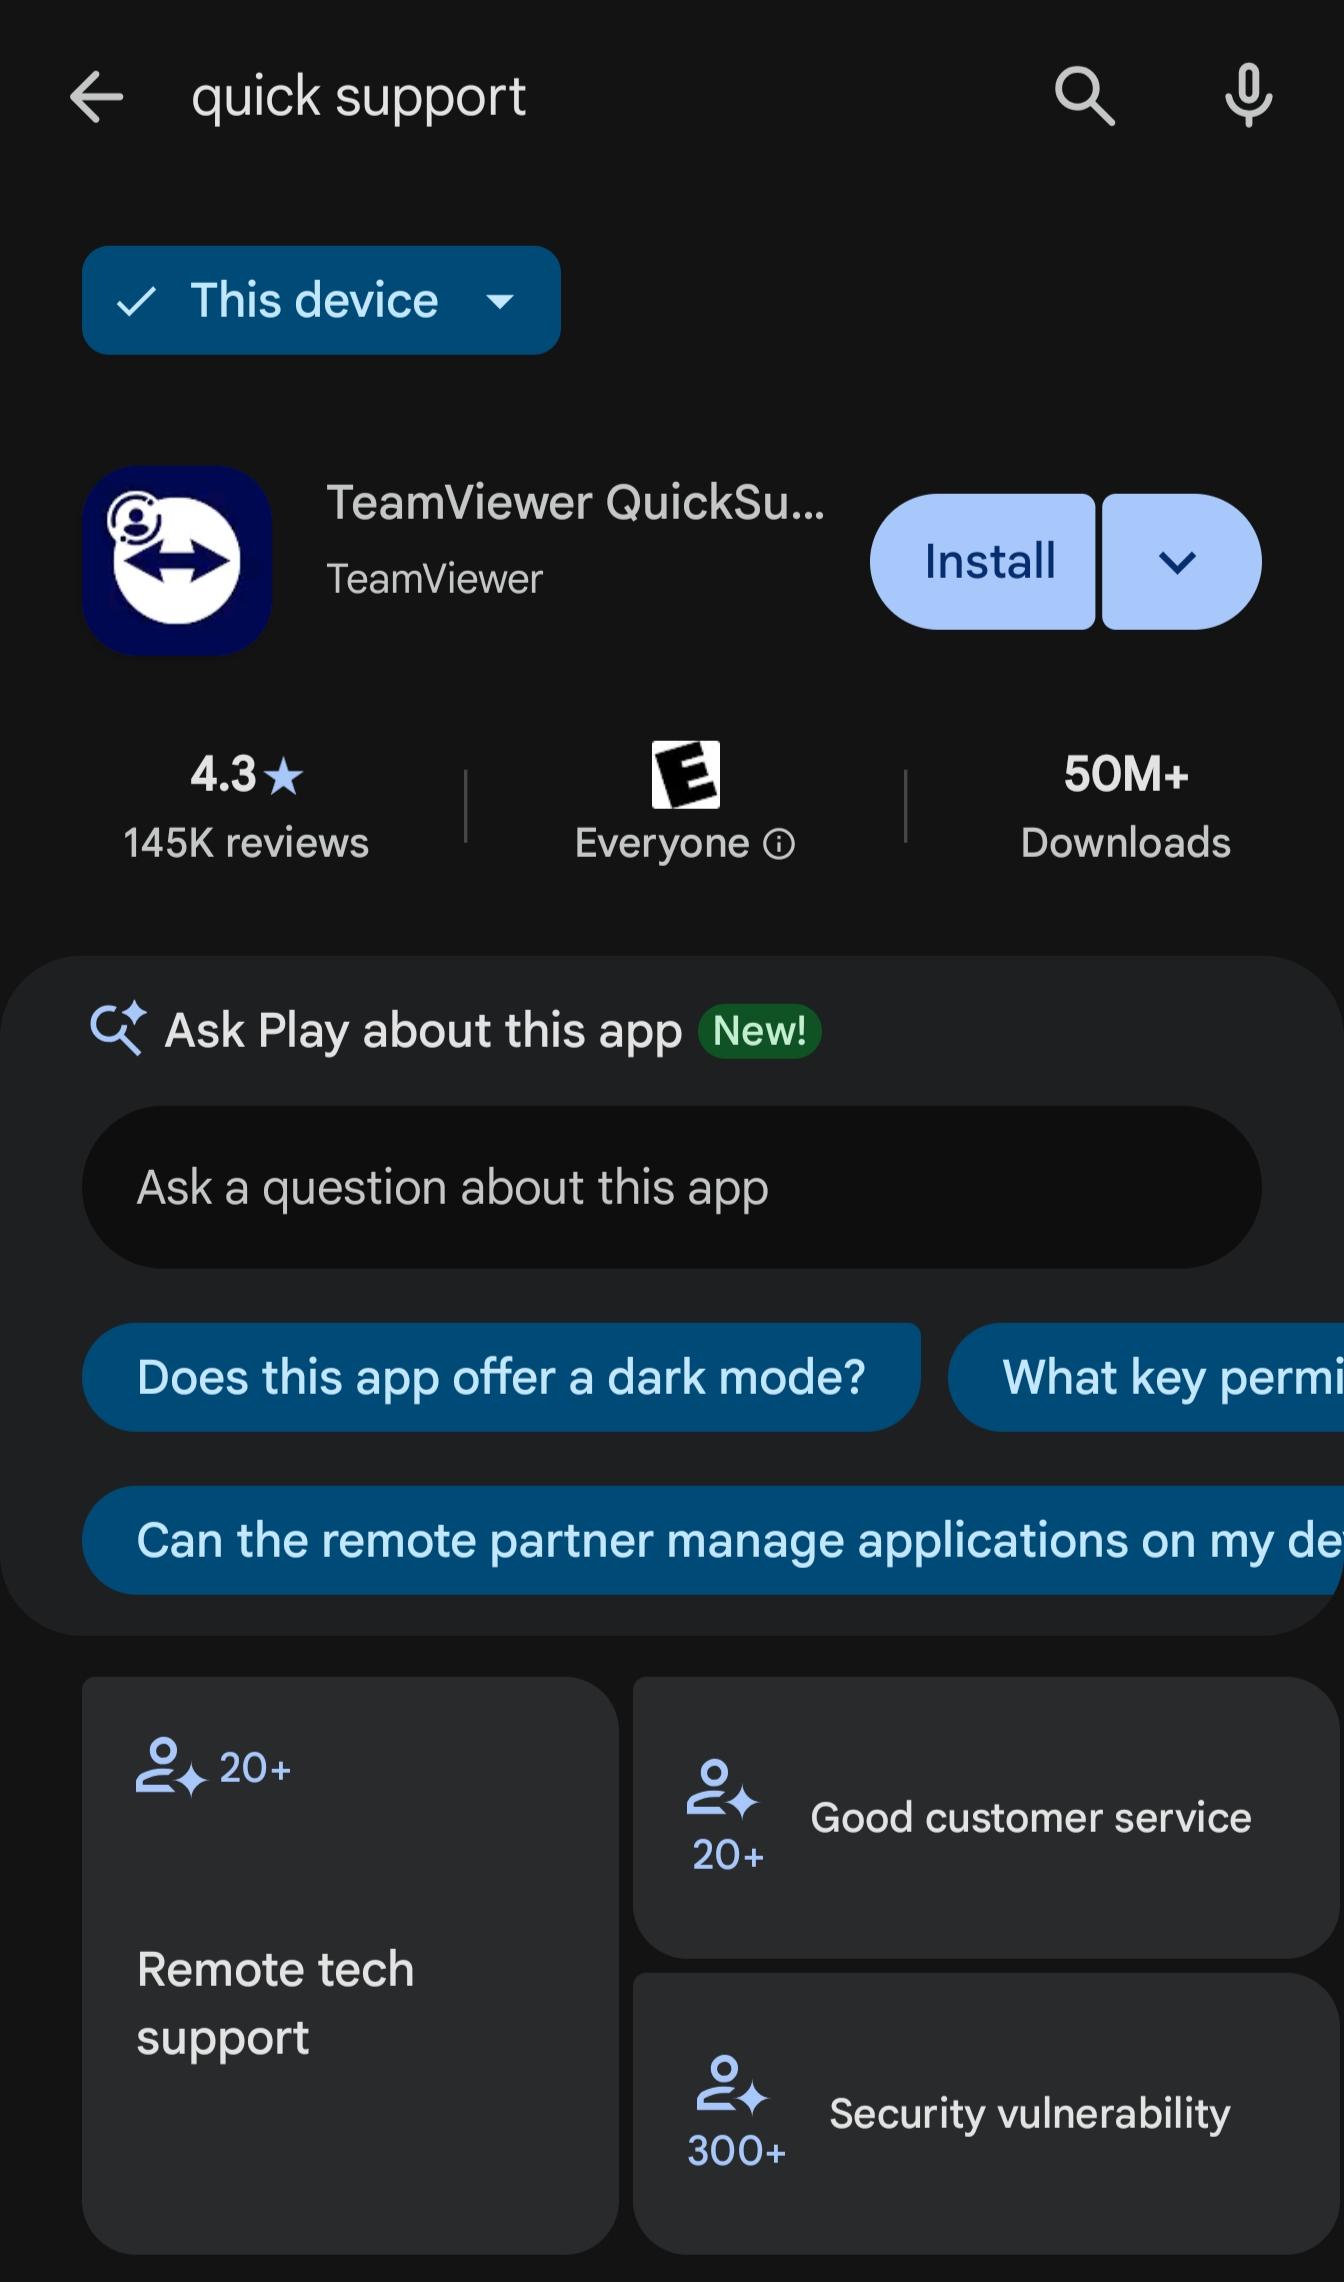Expand the This device dropdown arrow
1344x2282 pixels.
click(500, 301)
